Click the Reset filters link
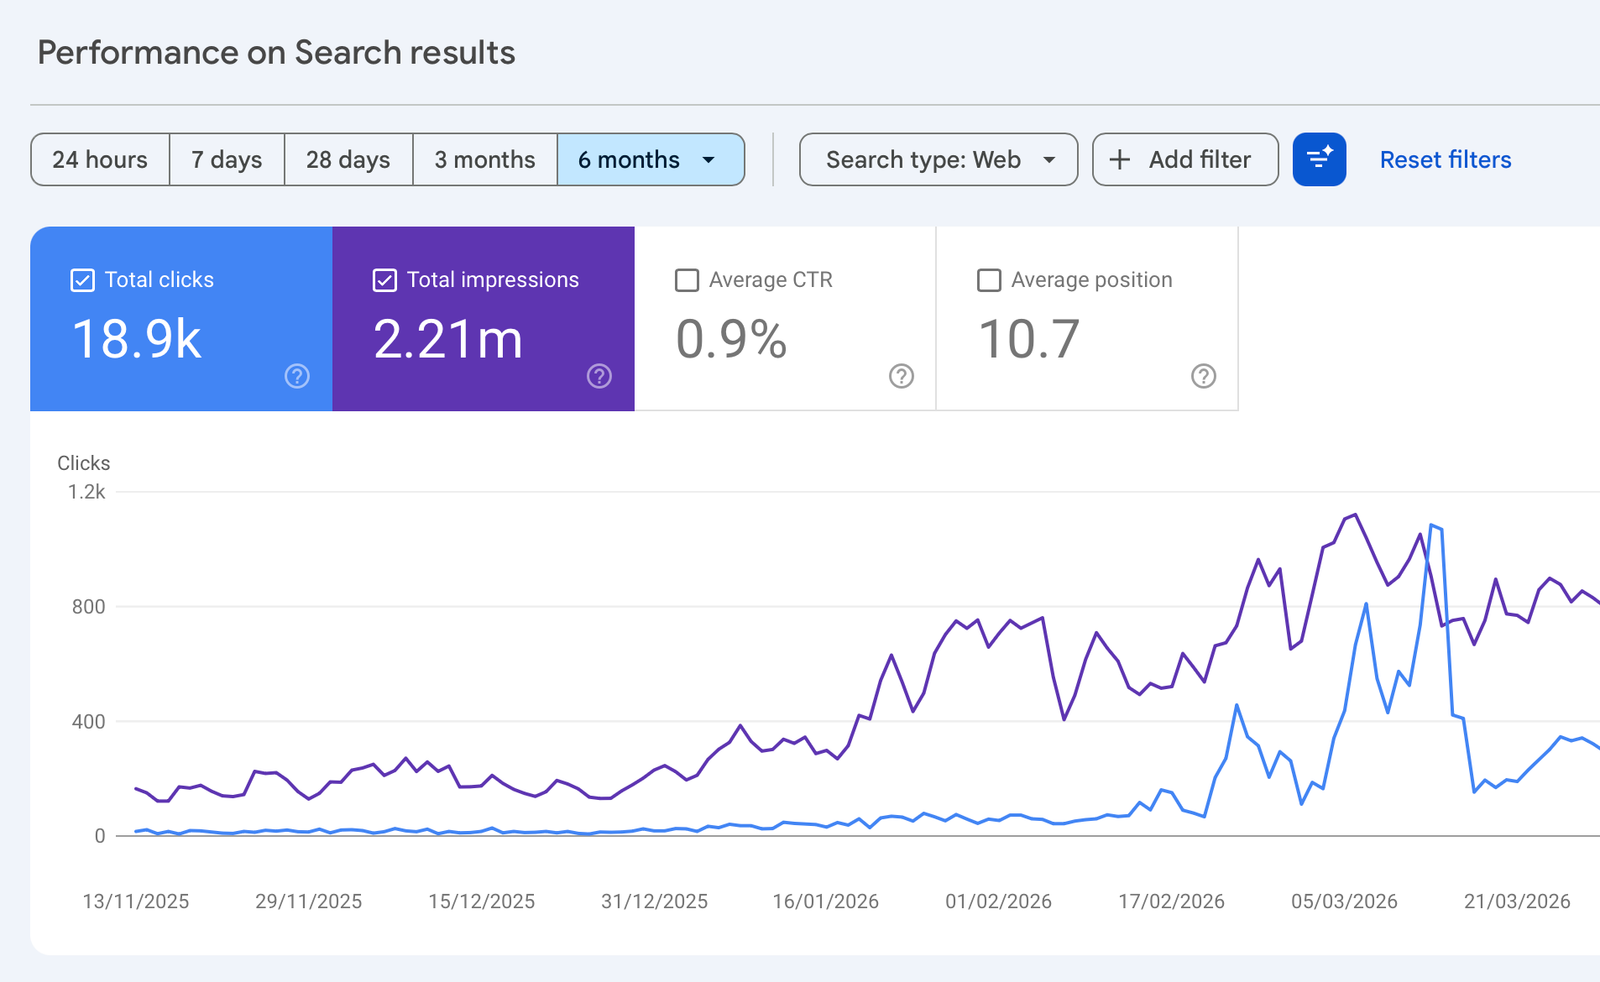 tap(1445, 160)
